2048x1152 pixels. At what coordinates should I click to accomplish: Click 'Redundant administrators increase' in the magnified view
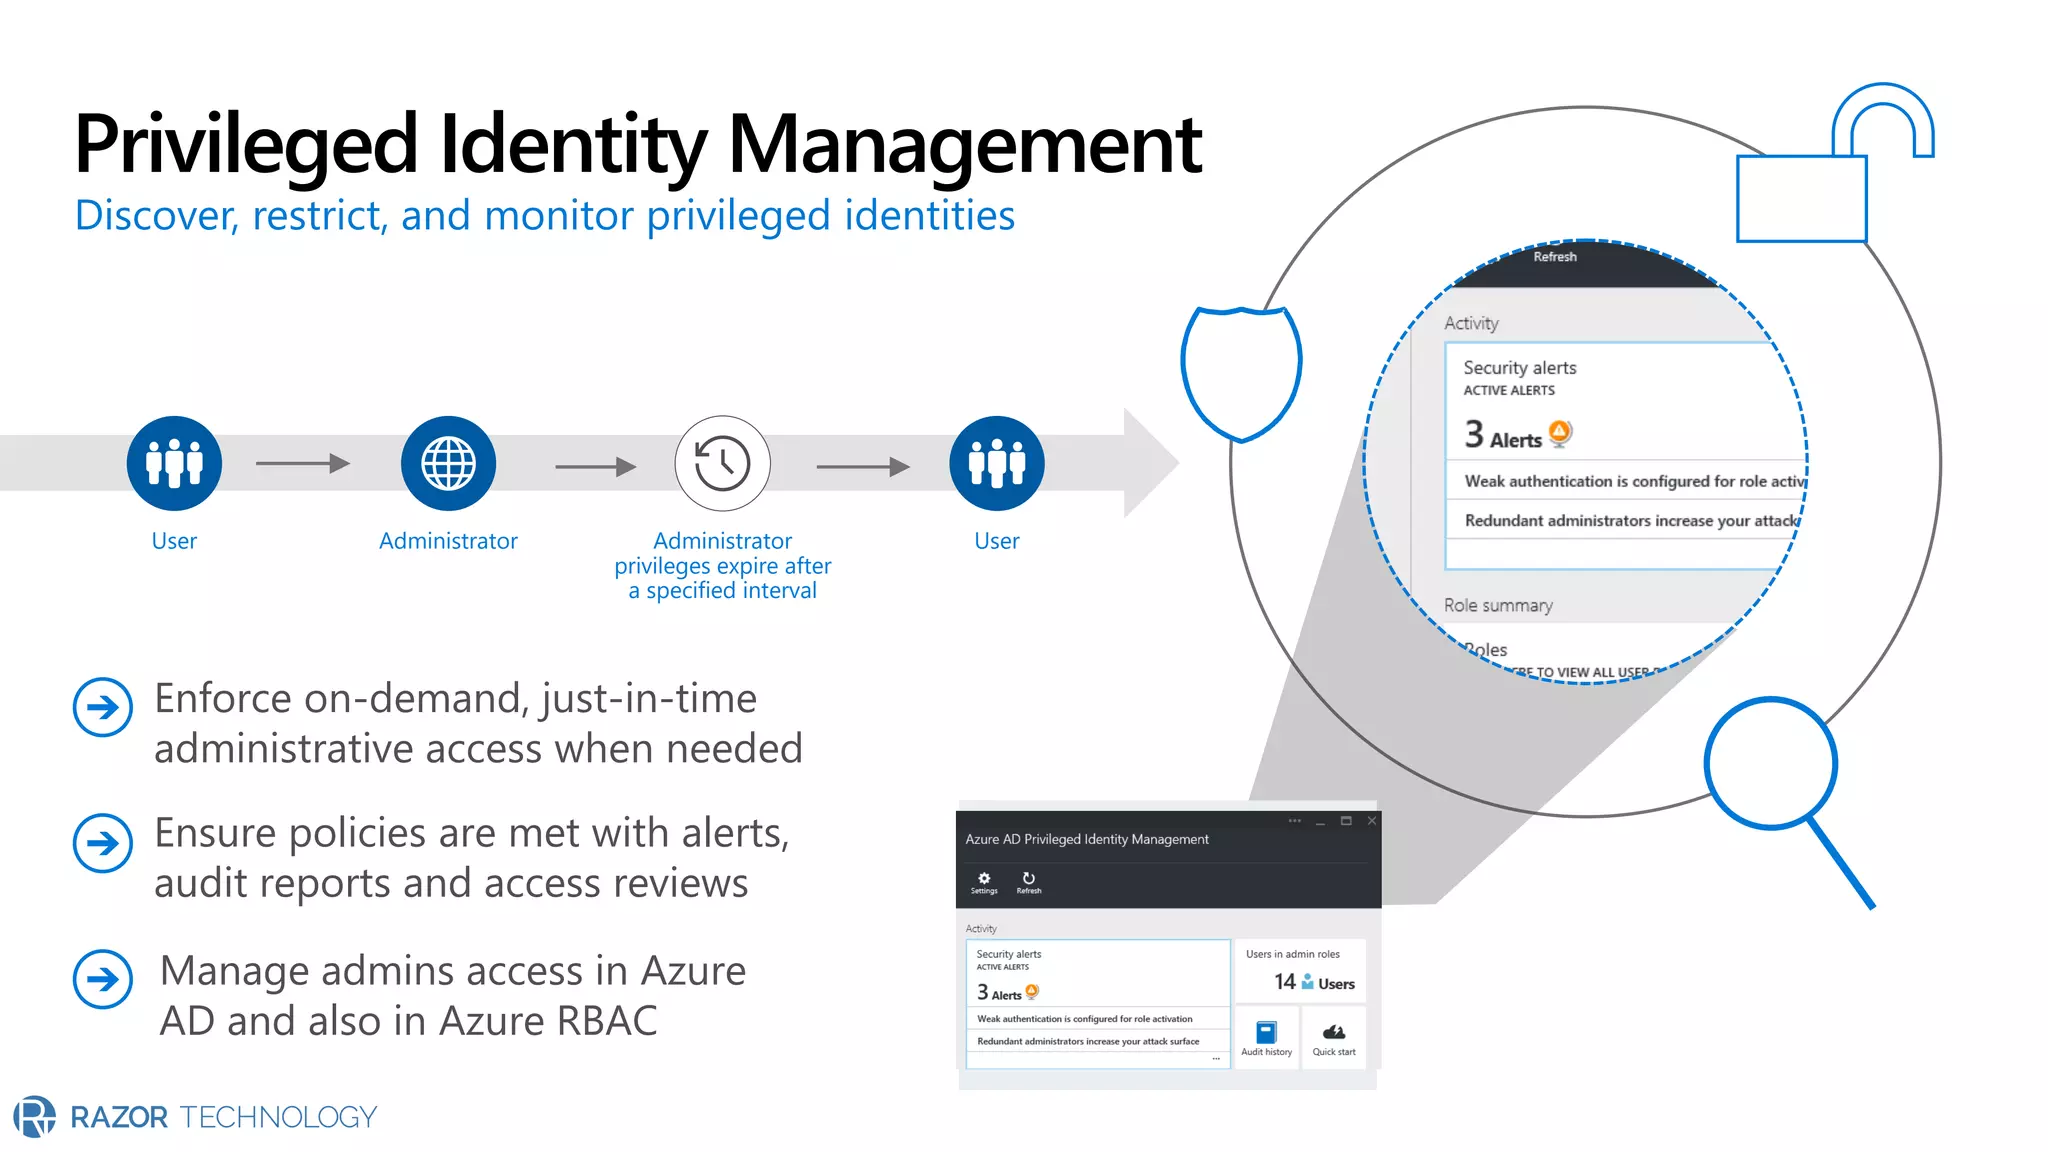pyautogui.click(x=1632, y=520)
